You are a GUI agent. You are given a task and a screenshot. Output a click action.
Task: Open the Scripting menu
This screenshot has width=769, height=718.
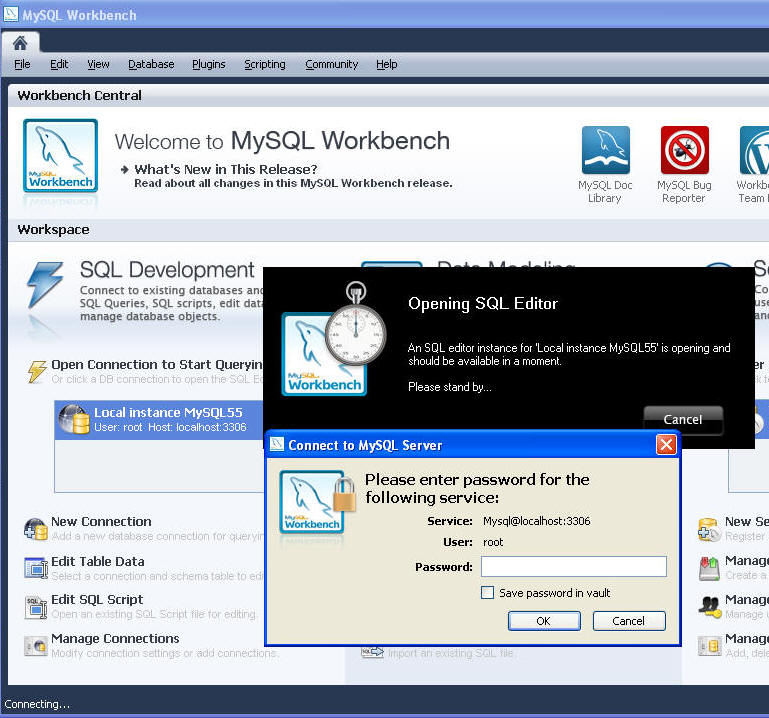tap(265, 64)
